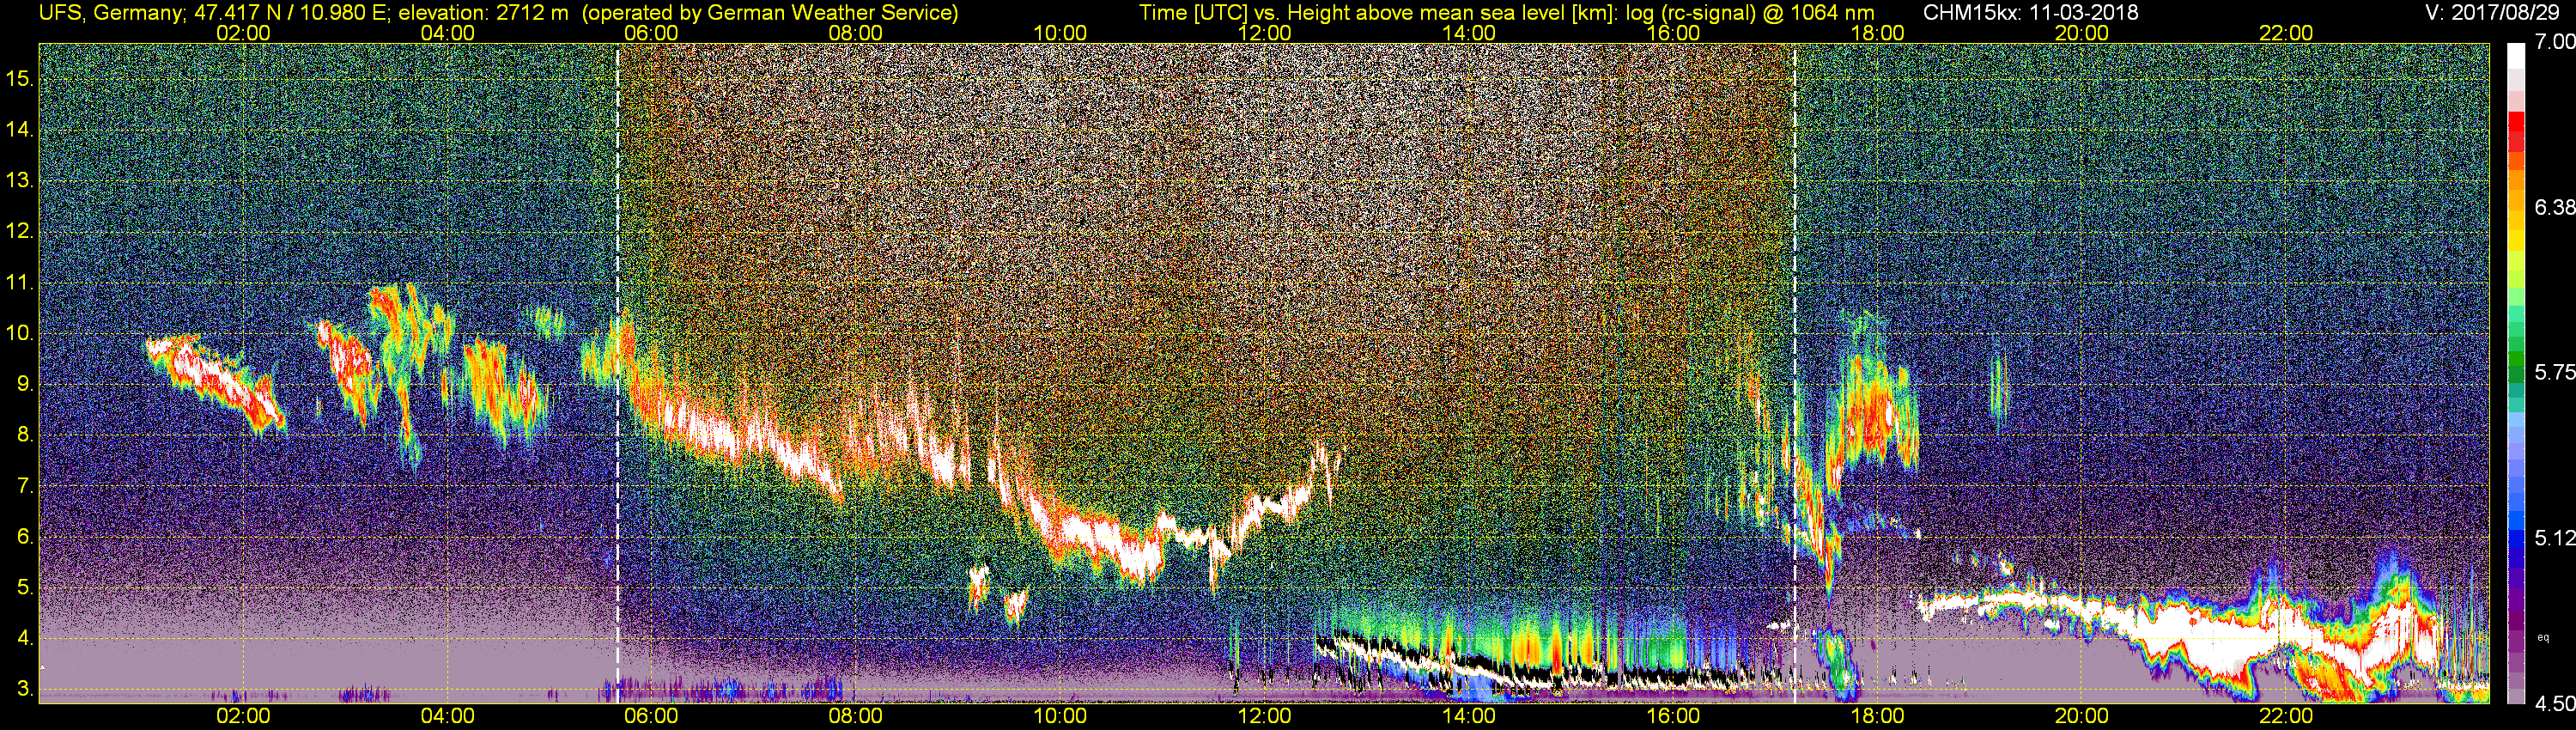Image resolution: width=2576 pixels, height=730 pixels.
Task: Click the 8 km height axis label
Action: (x=25, y=435)
